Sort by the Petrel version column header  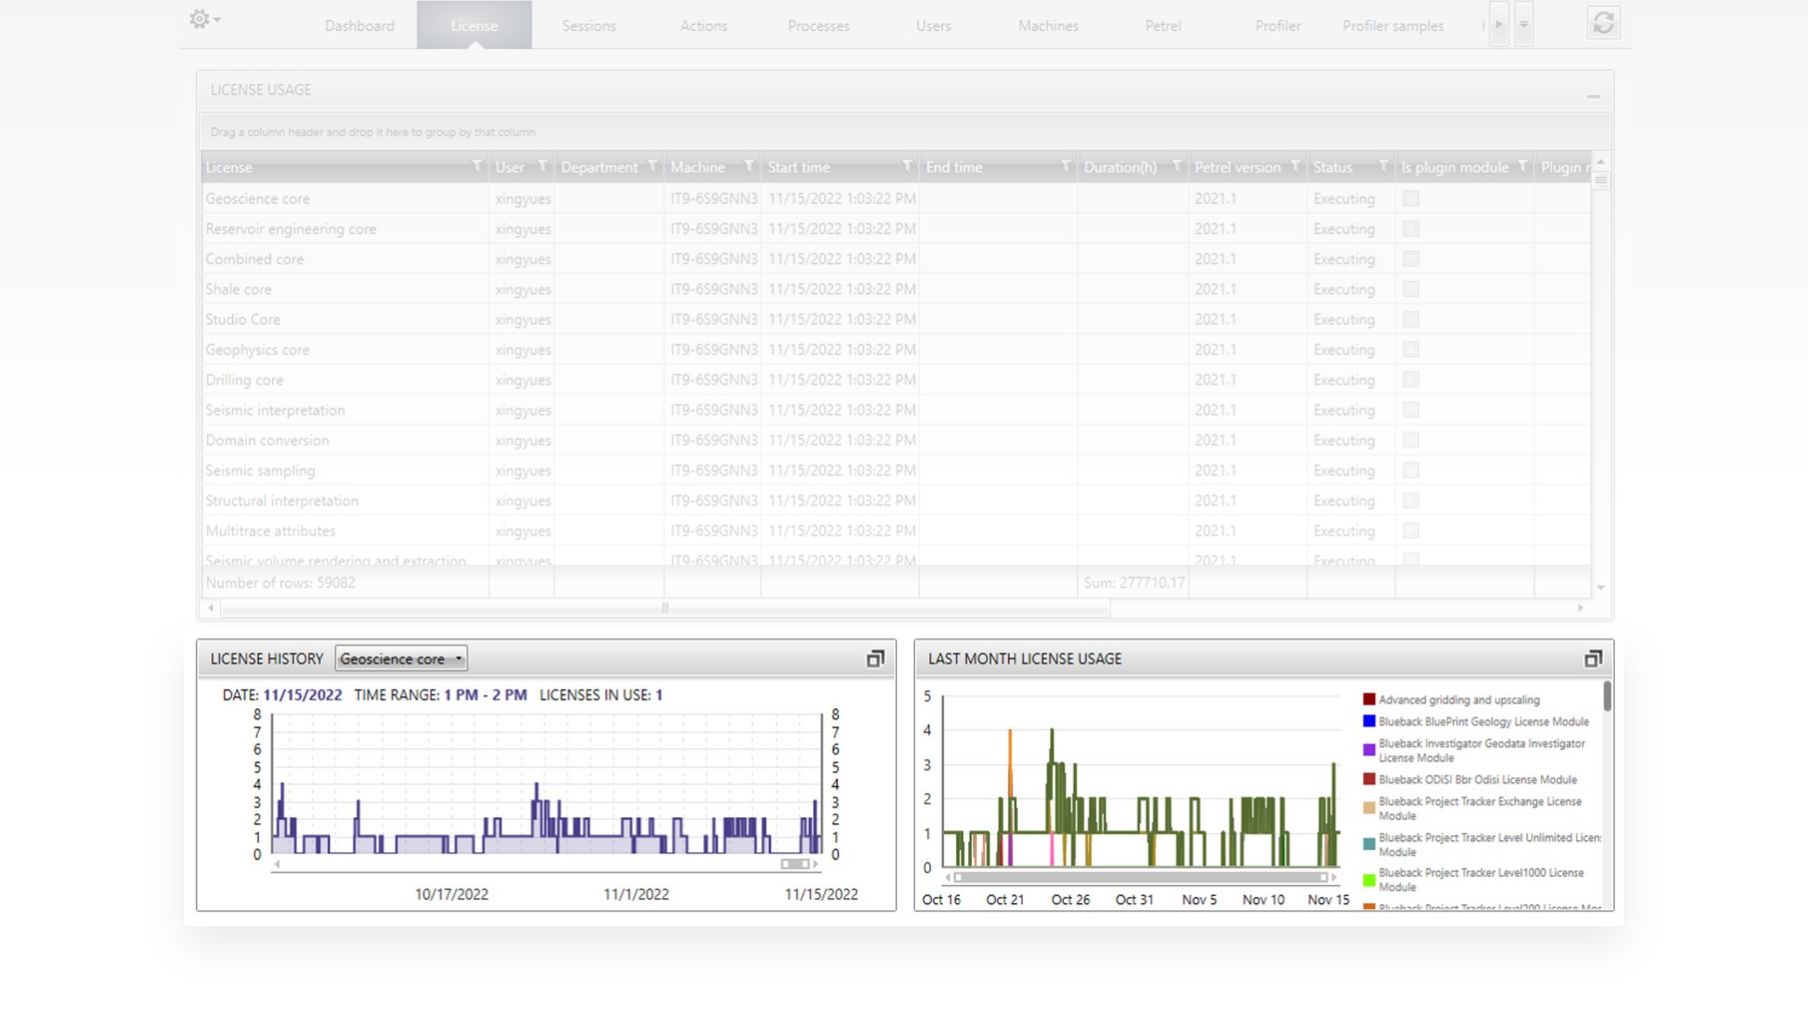coord(1236,167)
